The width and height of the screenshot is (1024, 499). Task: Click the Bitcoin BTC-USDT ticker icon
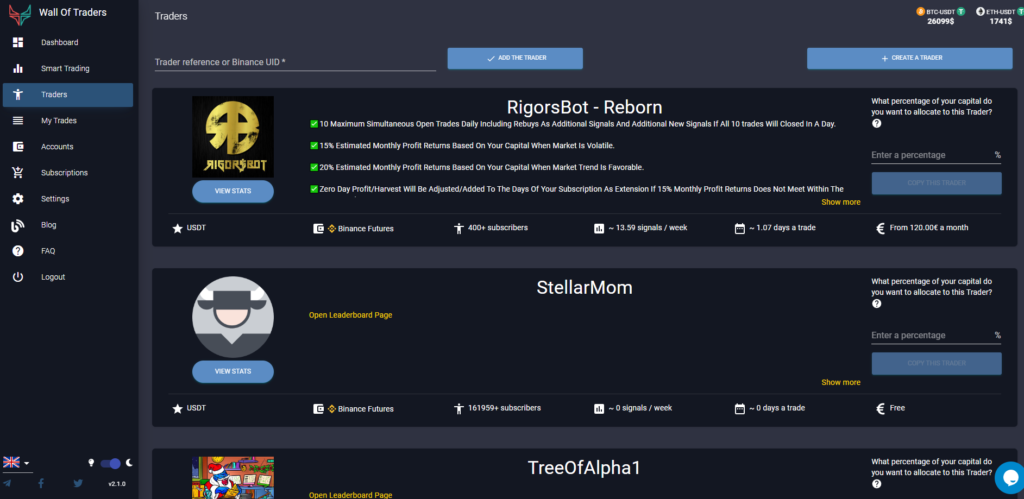tap(921, 11)
